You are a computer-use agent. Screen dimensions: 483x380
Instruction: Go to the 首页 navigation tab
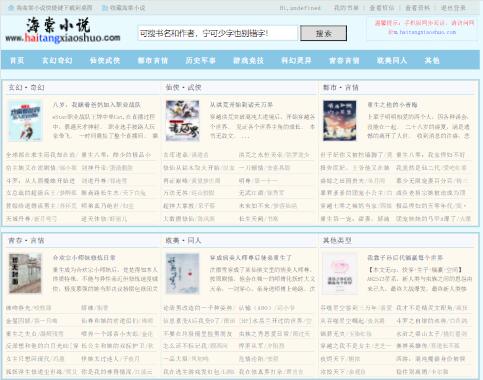17,60
